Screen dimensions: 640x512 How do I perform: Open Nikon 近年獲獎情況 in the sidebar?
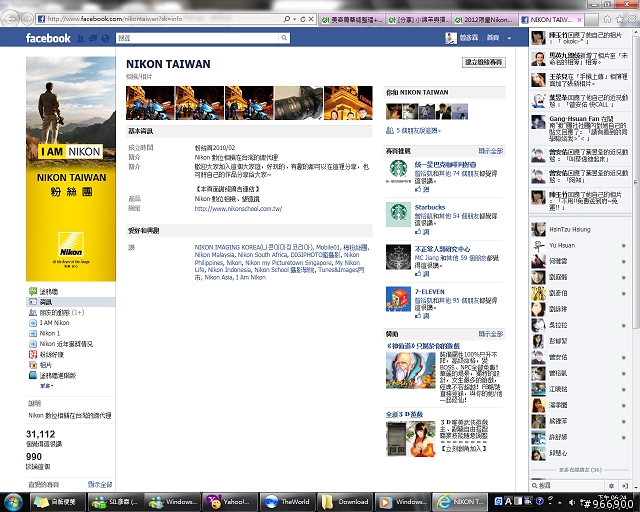[66, 344]
